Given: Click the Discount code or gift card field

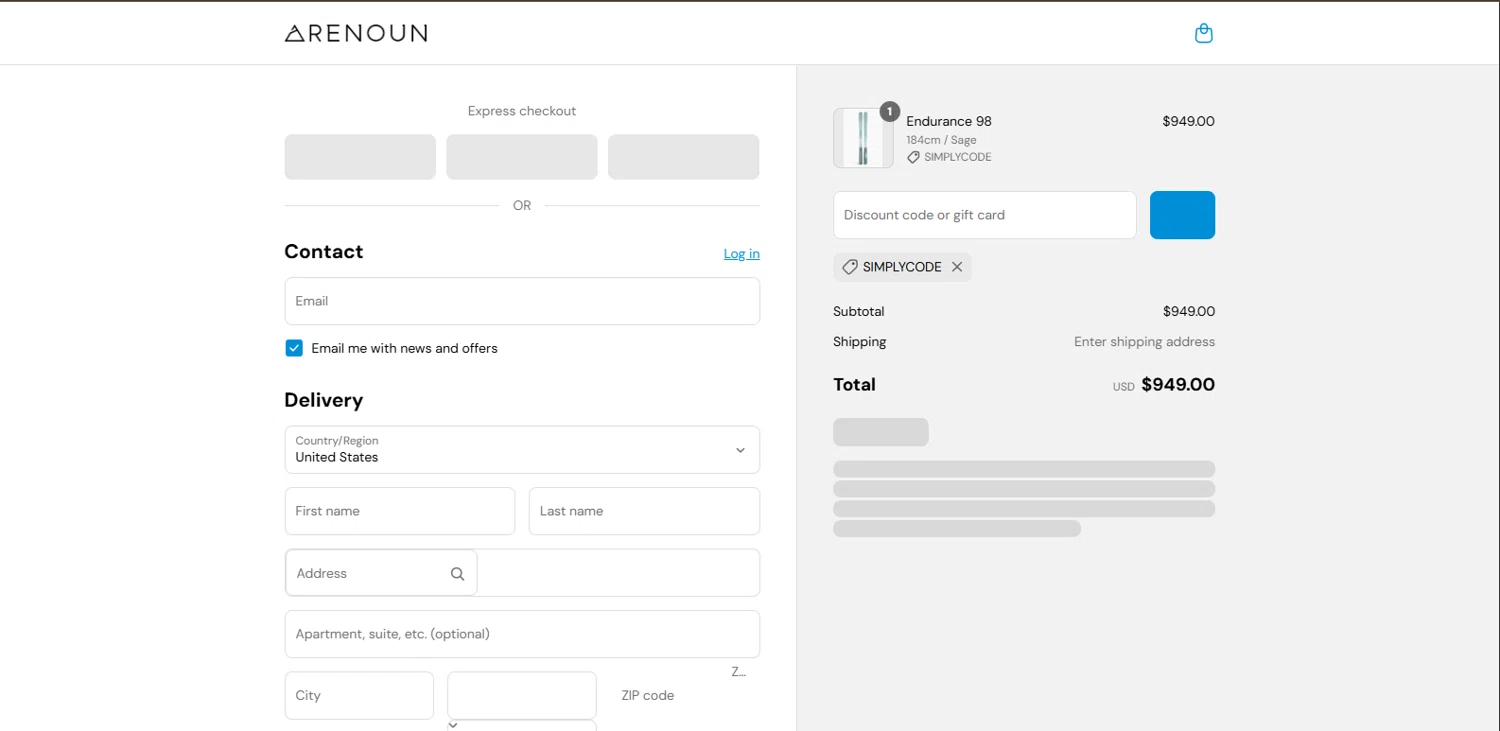Looking at the screenshot, I should point(985,215).
